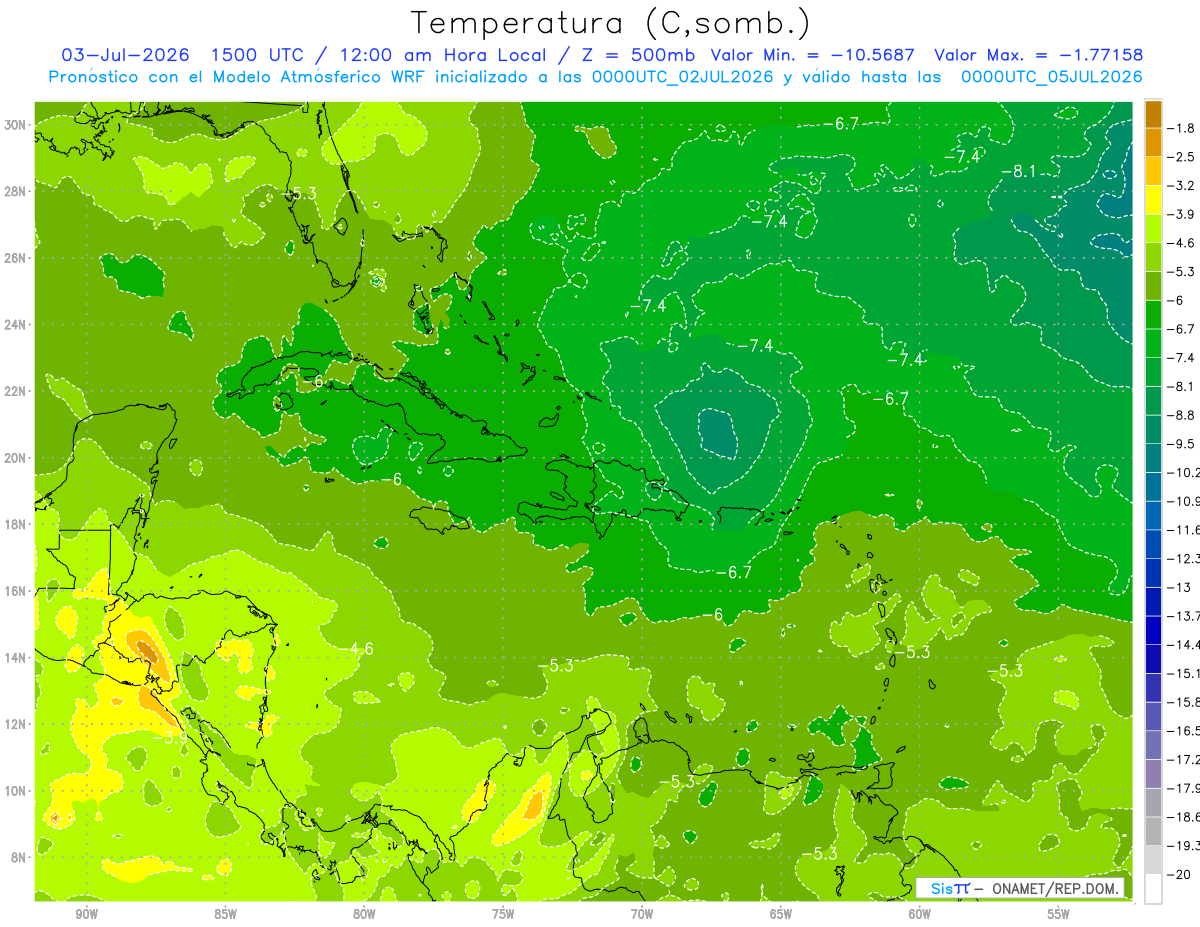
Task: Click the '-10.2' colorbar legend label
Action: point(1184,472)
